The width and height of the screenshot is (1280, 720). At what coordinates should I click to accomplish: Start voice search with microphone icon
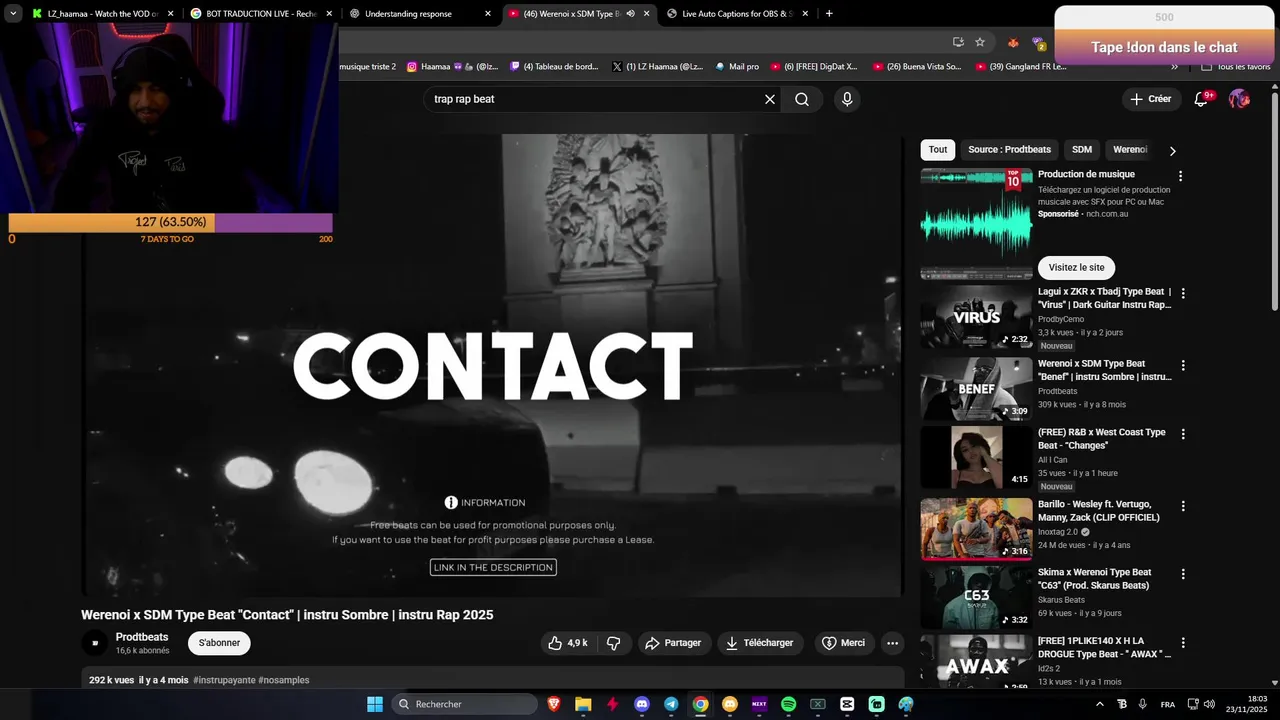pyautogui.click(x=847, y=99)
